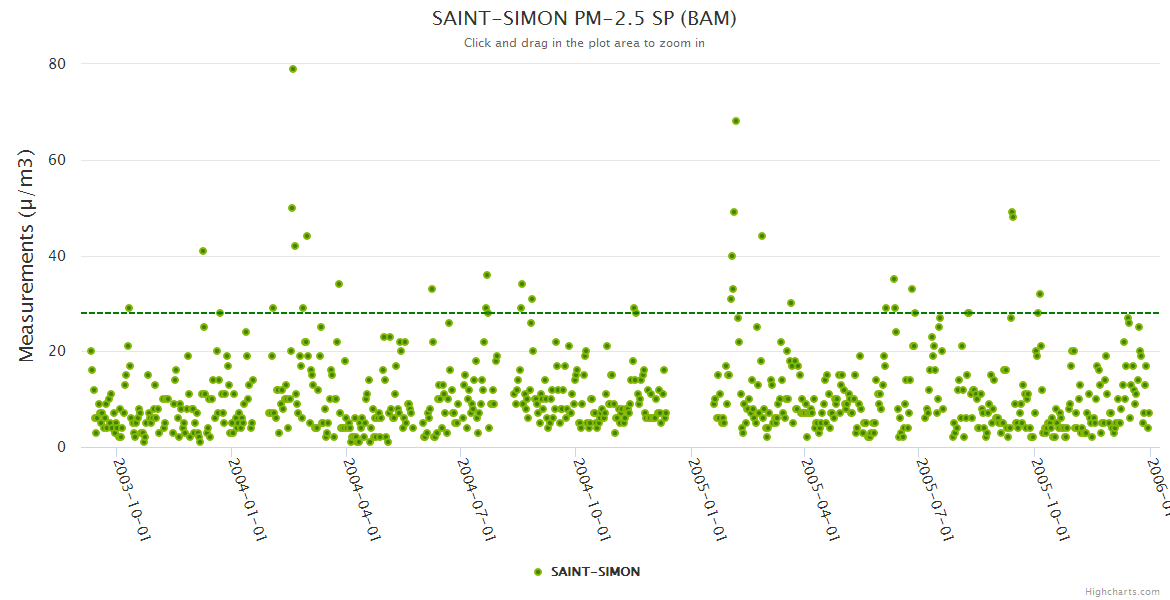Click the point near 36 after 2004-07-01
This screenshot has width=1170, height=600.
click(487, 275)
